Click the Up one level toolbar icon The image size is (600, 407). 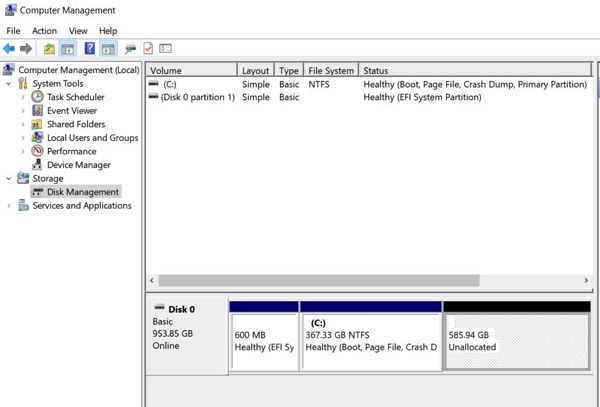(x=48, y=49)
